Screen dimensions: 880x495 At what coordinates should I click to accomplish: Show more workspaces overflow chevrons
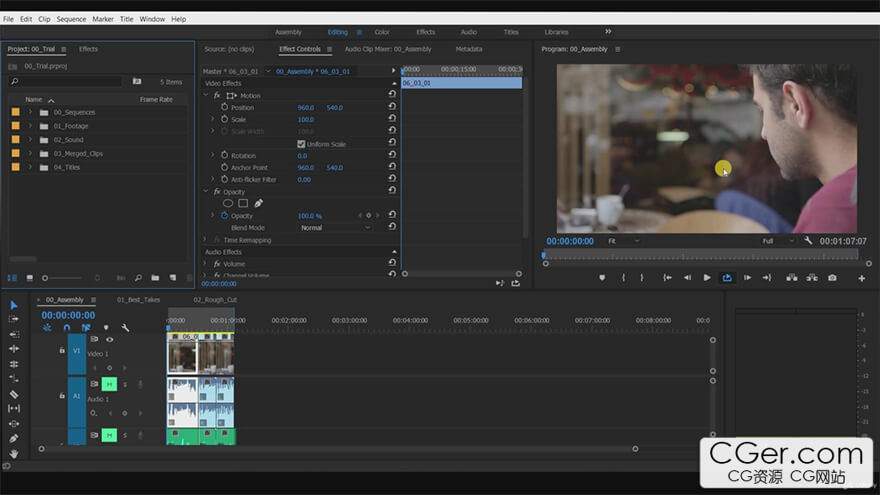[x=608, y=31]
